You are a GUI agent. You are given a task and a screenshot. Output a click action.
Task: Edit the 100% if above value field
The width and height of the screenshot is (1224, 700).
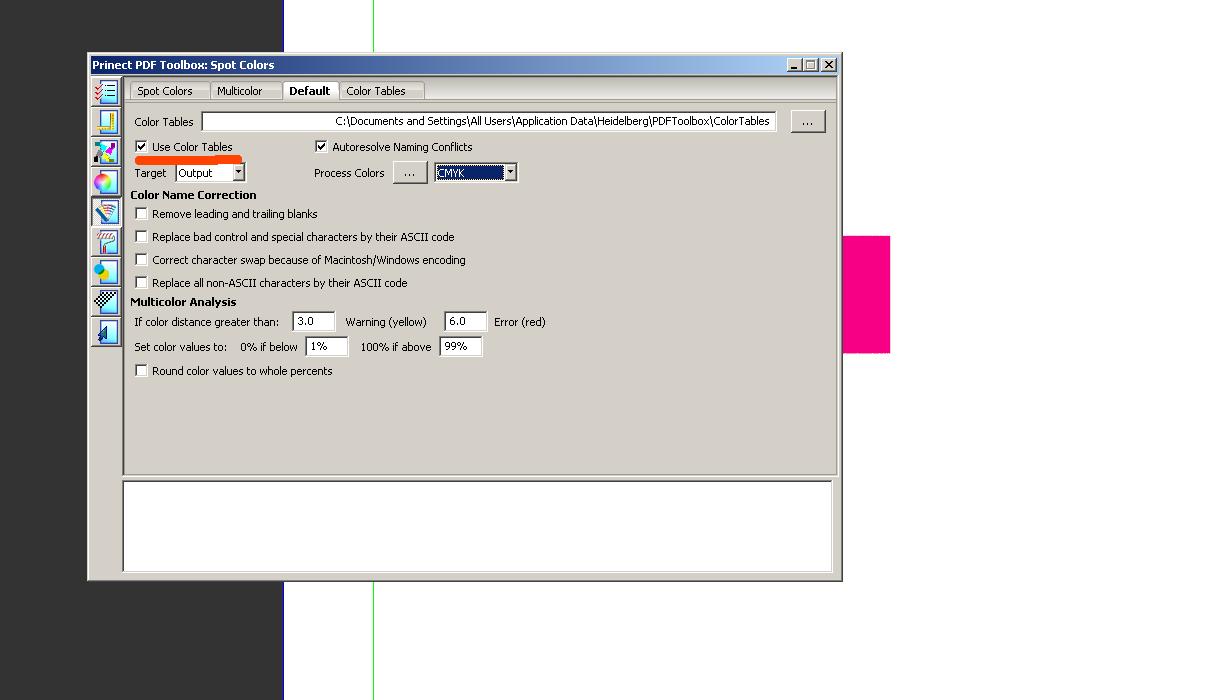coord(461,347)
